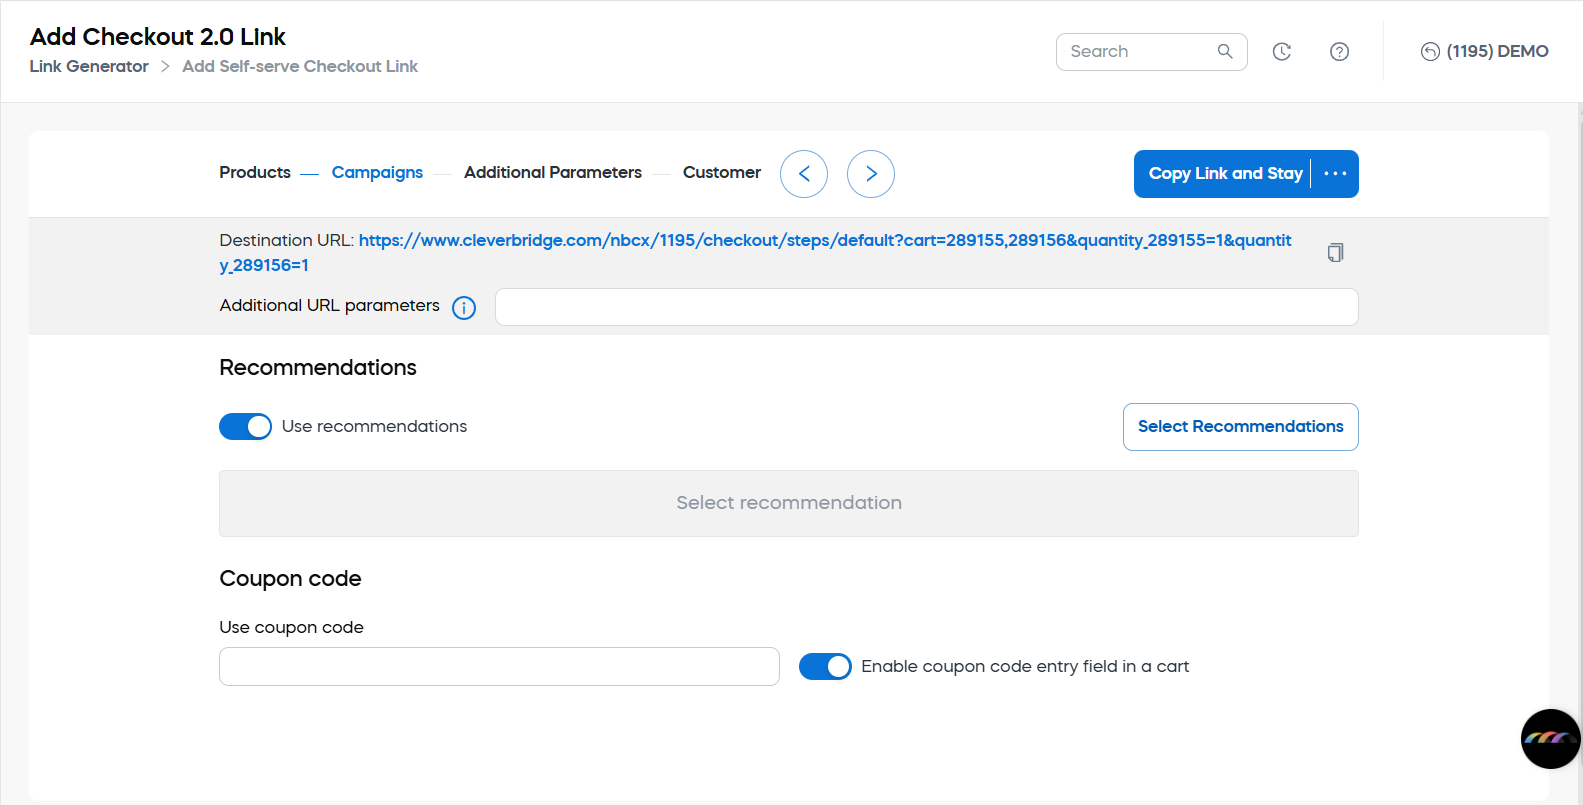This screenshot has width=1583, height=805.
Task: Expand more options beside Copy Link and Stay
Action: point(1335,174)
